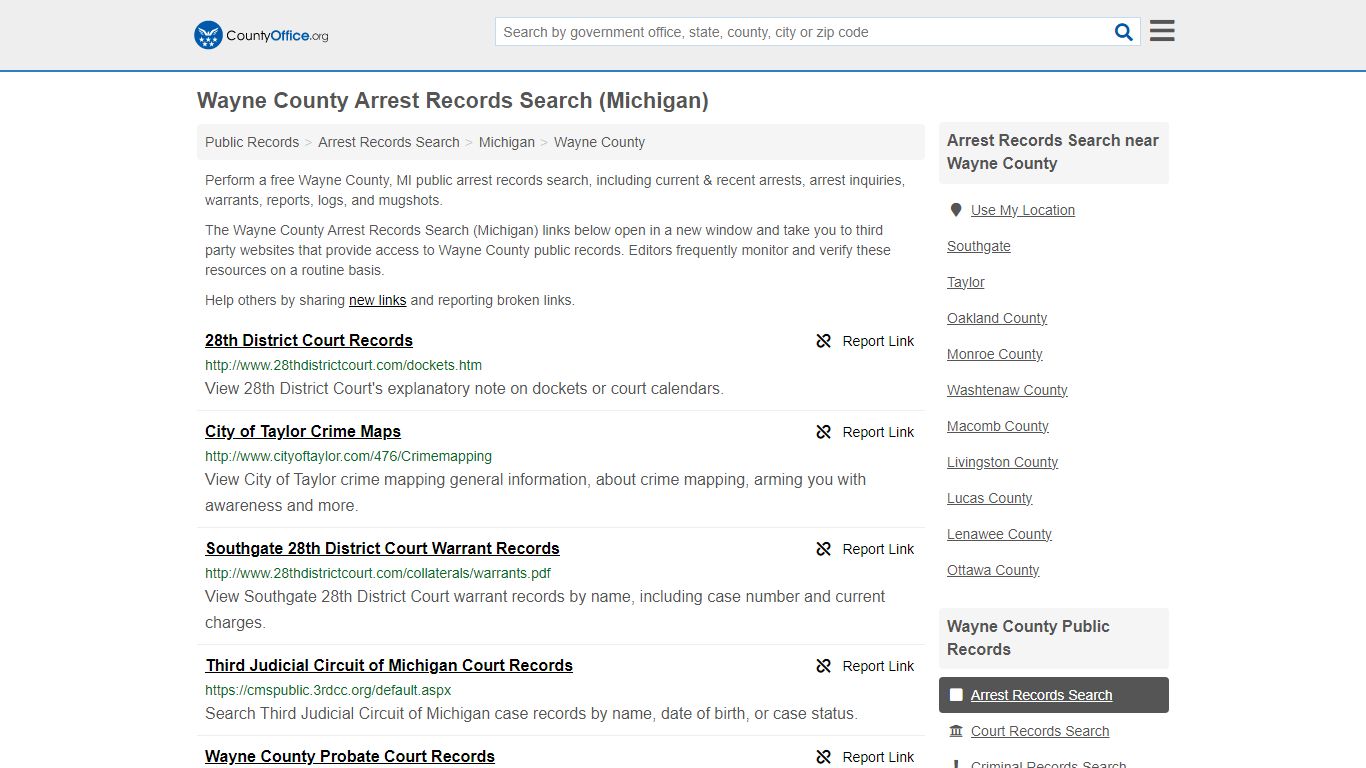Click Use My Location

1023,210
